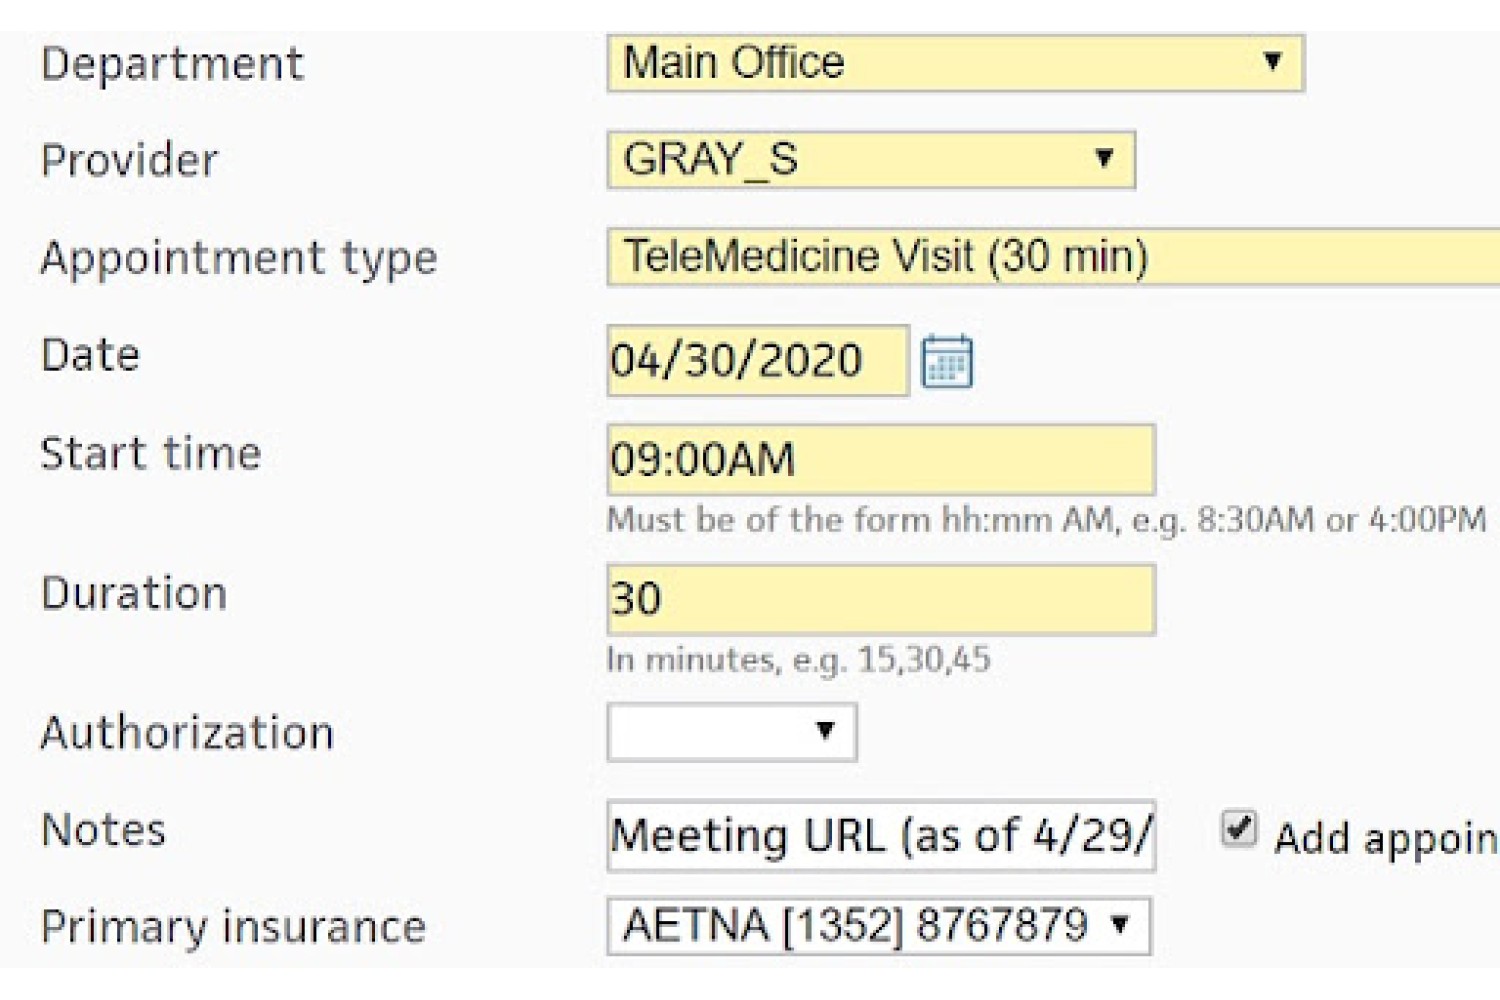Click the Department dropdown arrow

point(1272,62)
